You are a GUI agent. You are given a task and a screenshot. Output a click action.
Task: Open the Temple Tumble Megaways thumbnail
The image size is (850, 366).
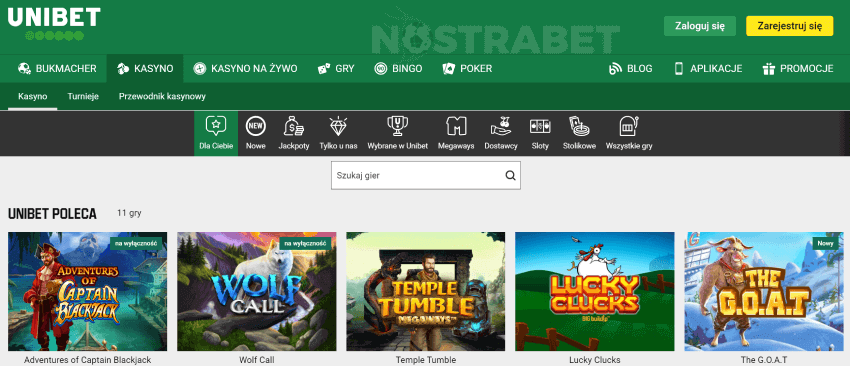click(x=426, y=292)
